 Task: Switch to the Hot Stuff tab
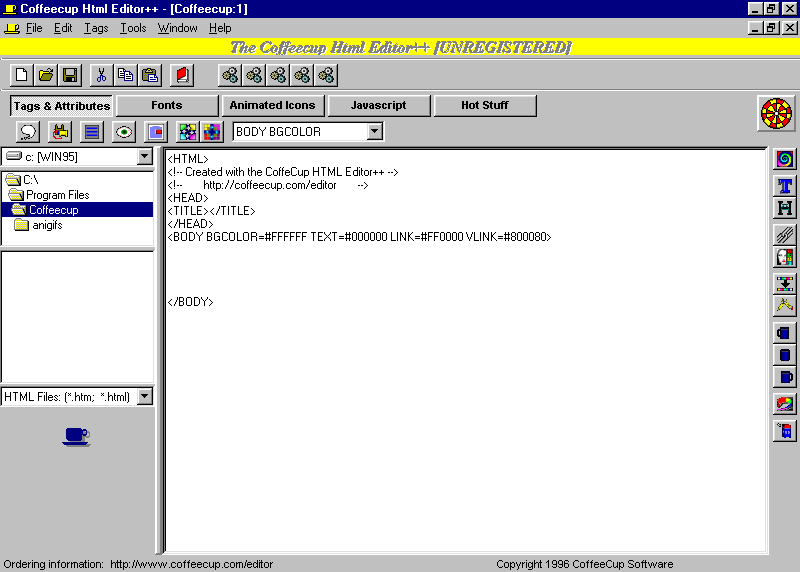click(485, 106)
